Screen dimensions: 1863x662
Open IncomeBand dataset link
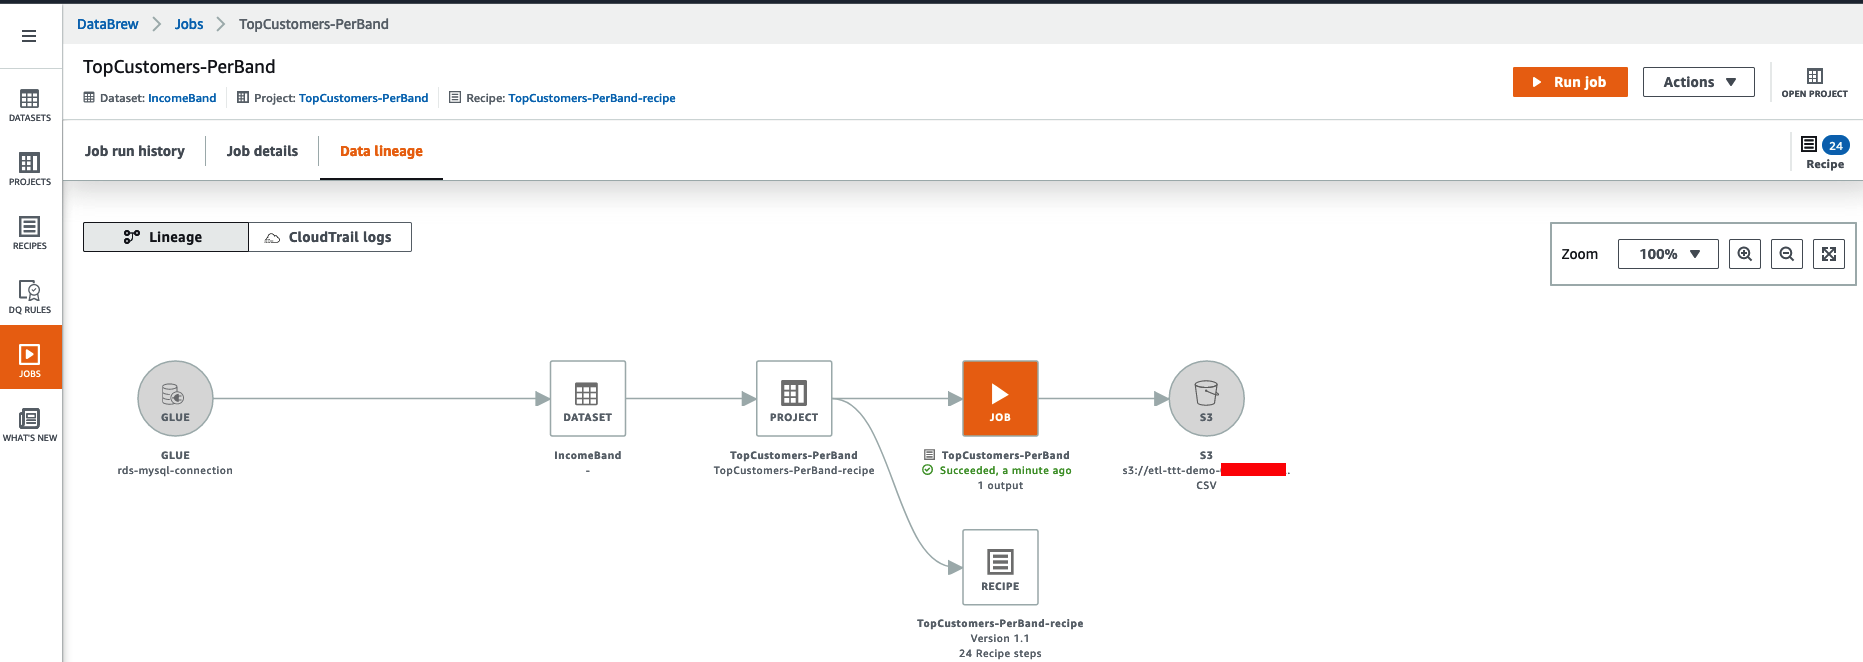[182, 98]
